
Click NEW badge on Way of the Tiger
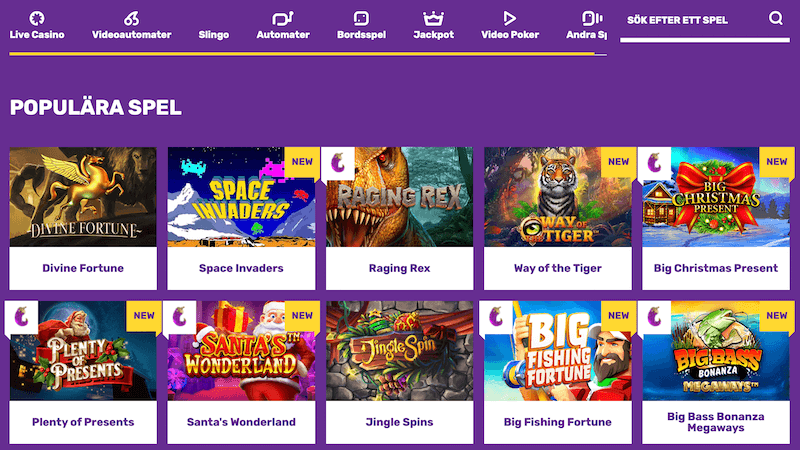tap(618, 162)
